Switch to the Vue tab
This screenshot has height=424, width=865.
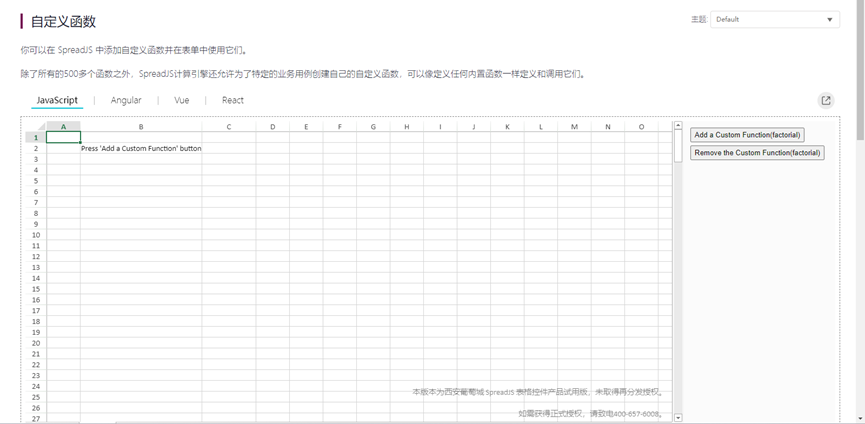(181, 100)
